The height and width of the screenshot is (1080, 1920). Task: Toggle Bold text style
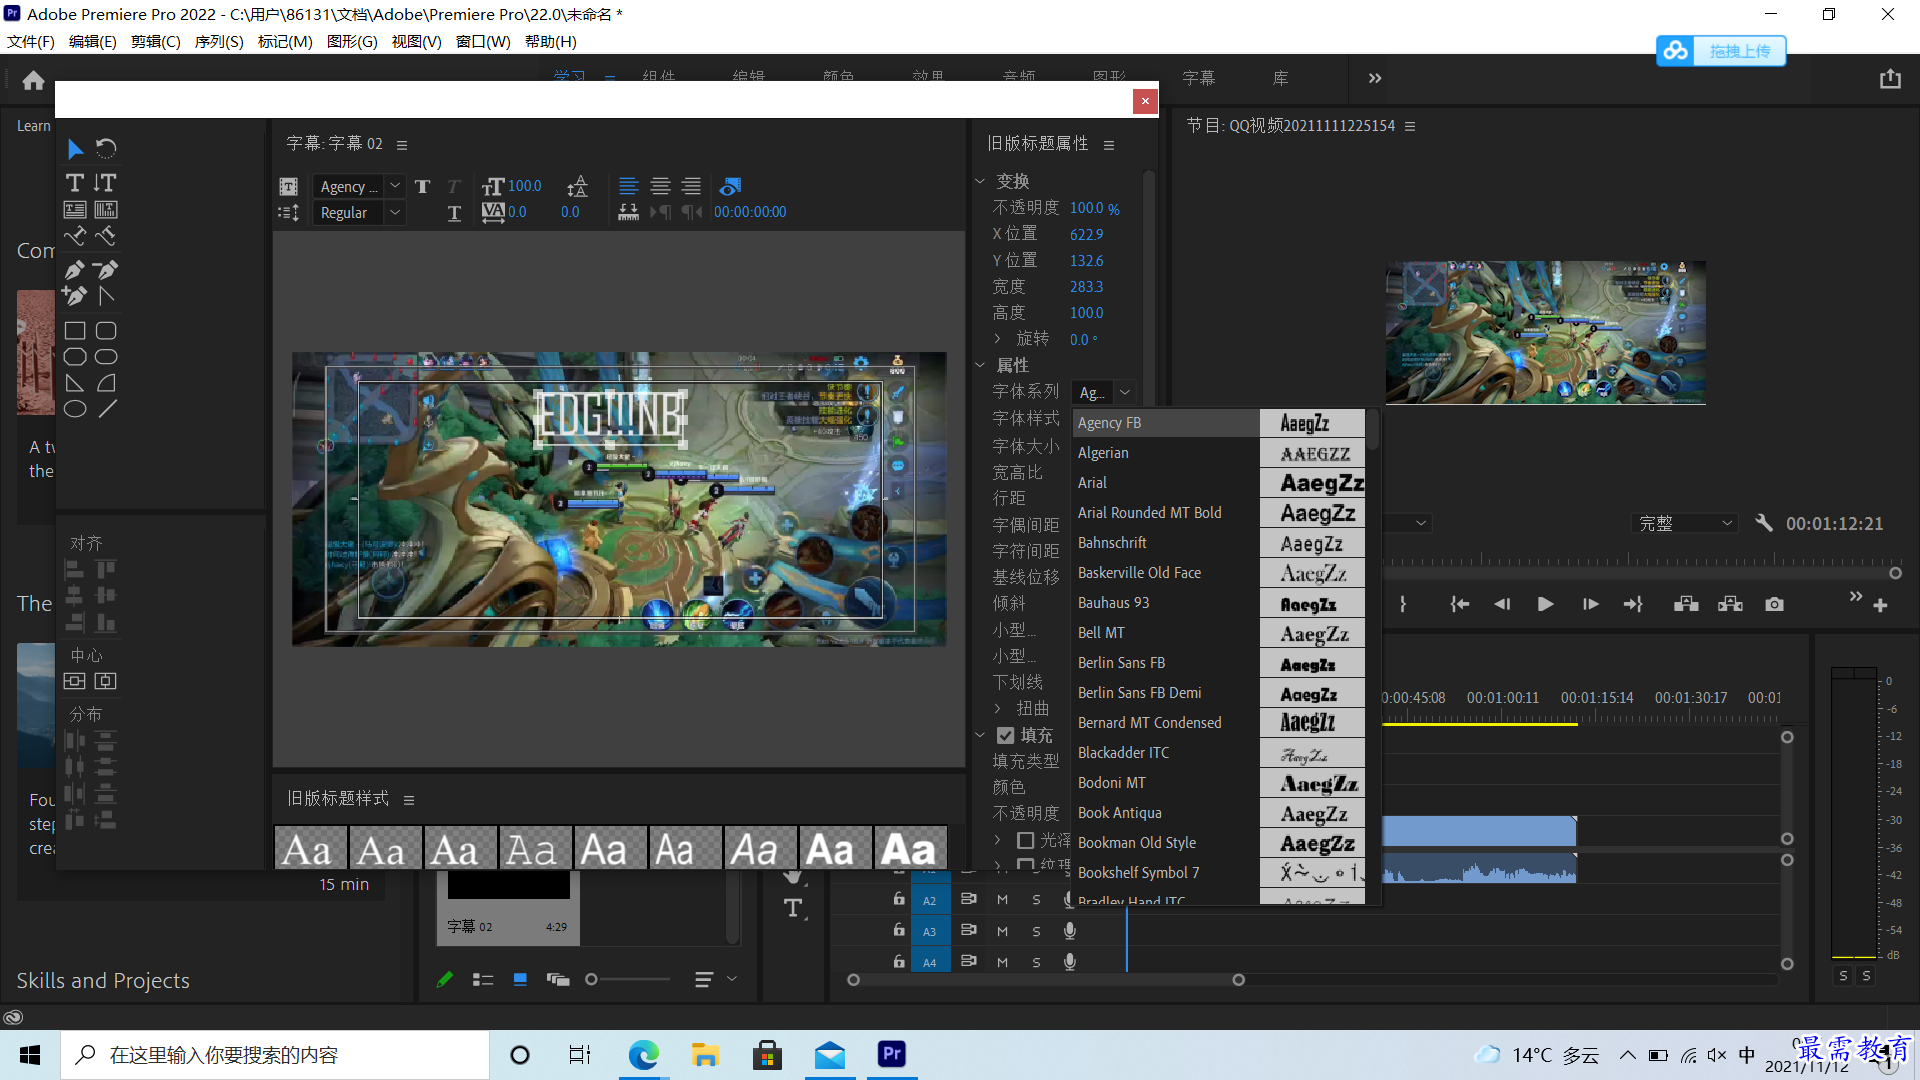point(422,186)
